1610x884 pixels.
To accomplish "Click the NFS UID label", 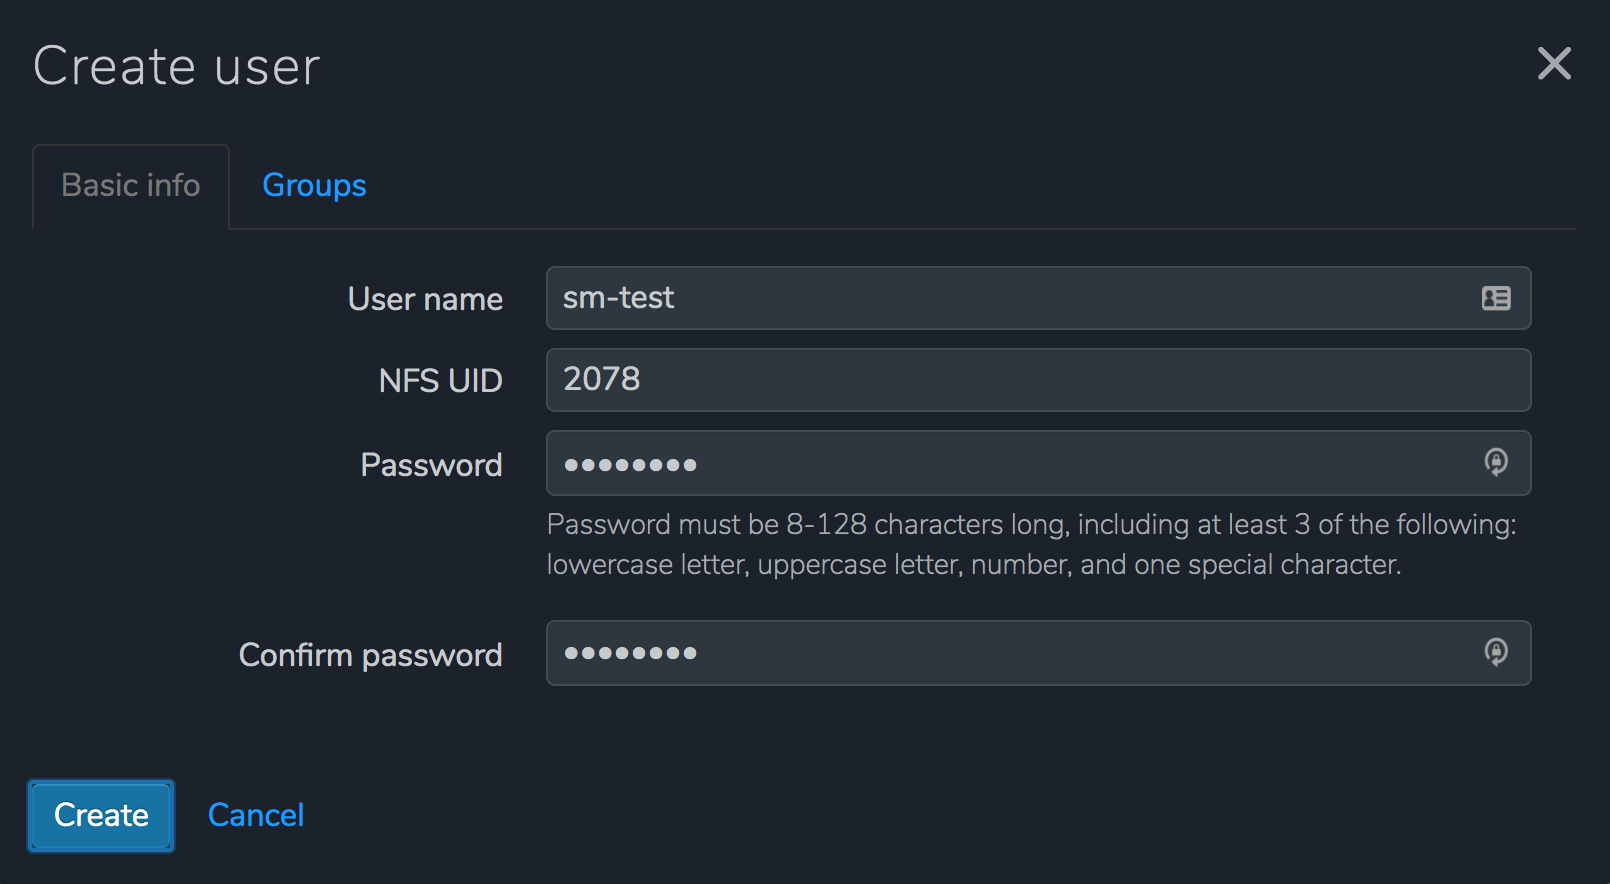I will [x=440, y=380].
